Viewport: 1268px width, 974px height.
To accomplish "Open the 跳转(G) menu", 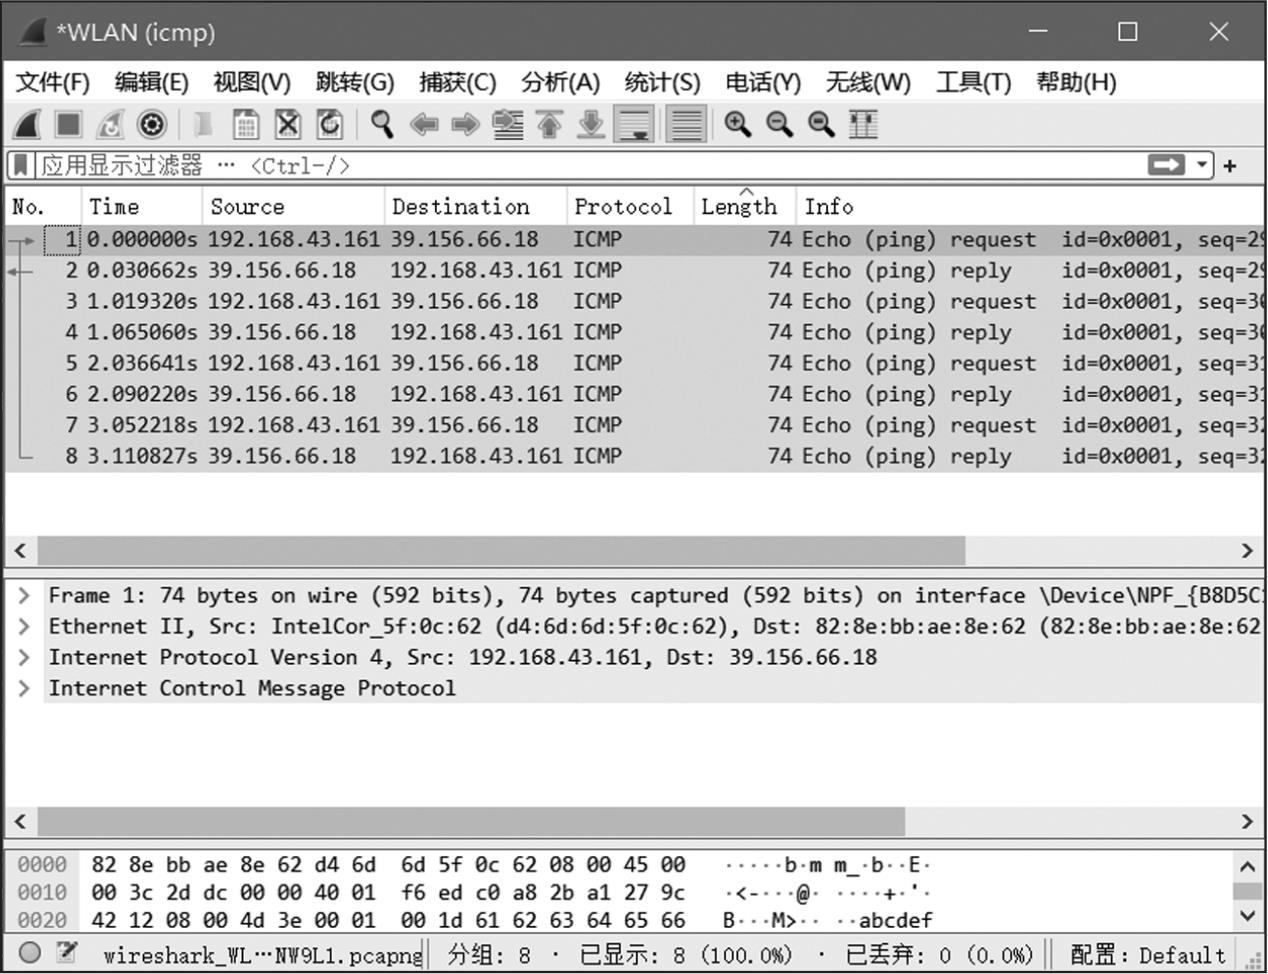I will pyautogui.click(x=355, y=82).
